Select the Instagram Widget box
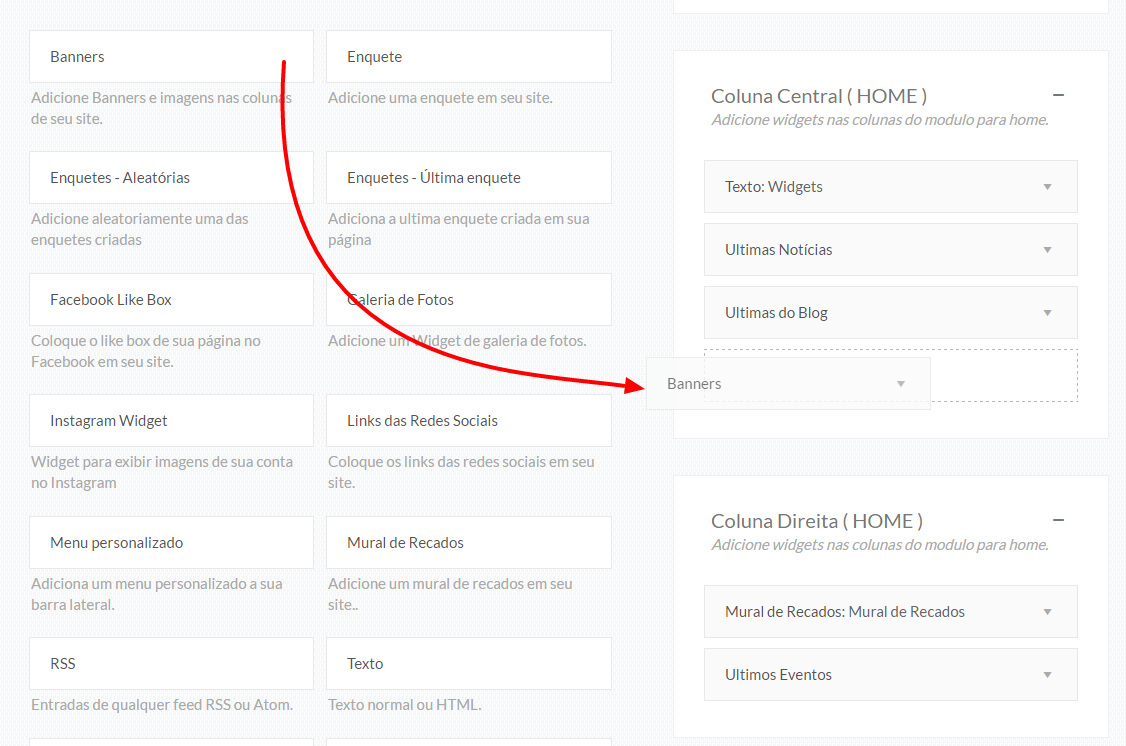This screenshot has height=746, width=1126. 171,421
